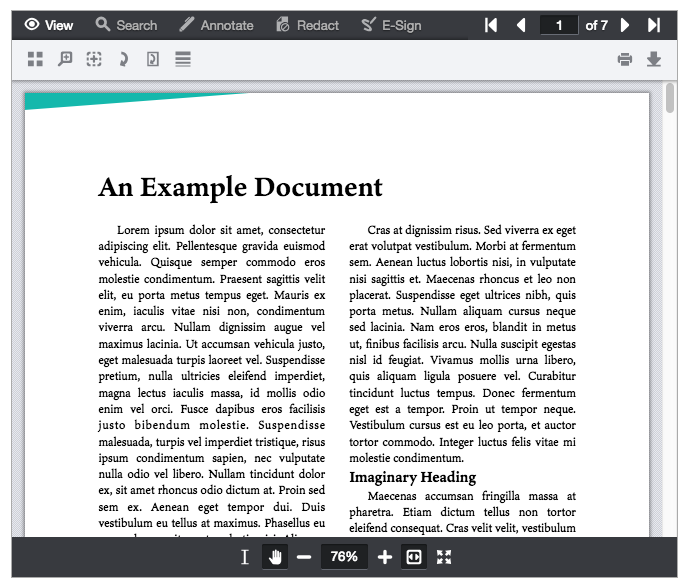688x587 pixels.
Task: Go to the next page
Action: [625, 25]
